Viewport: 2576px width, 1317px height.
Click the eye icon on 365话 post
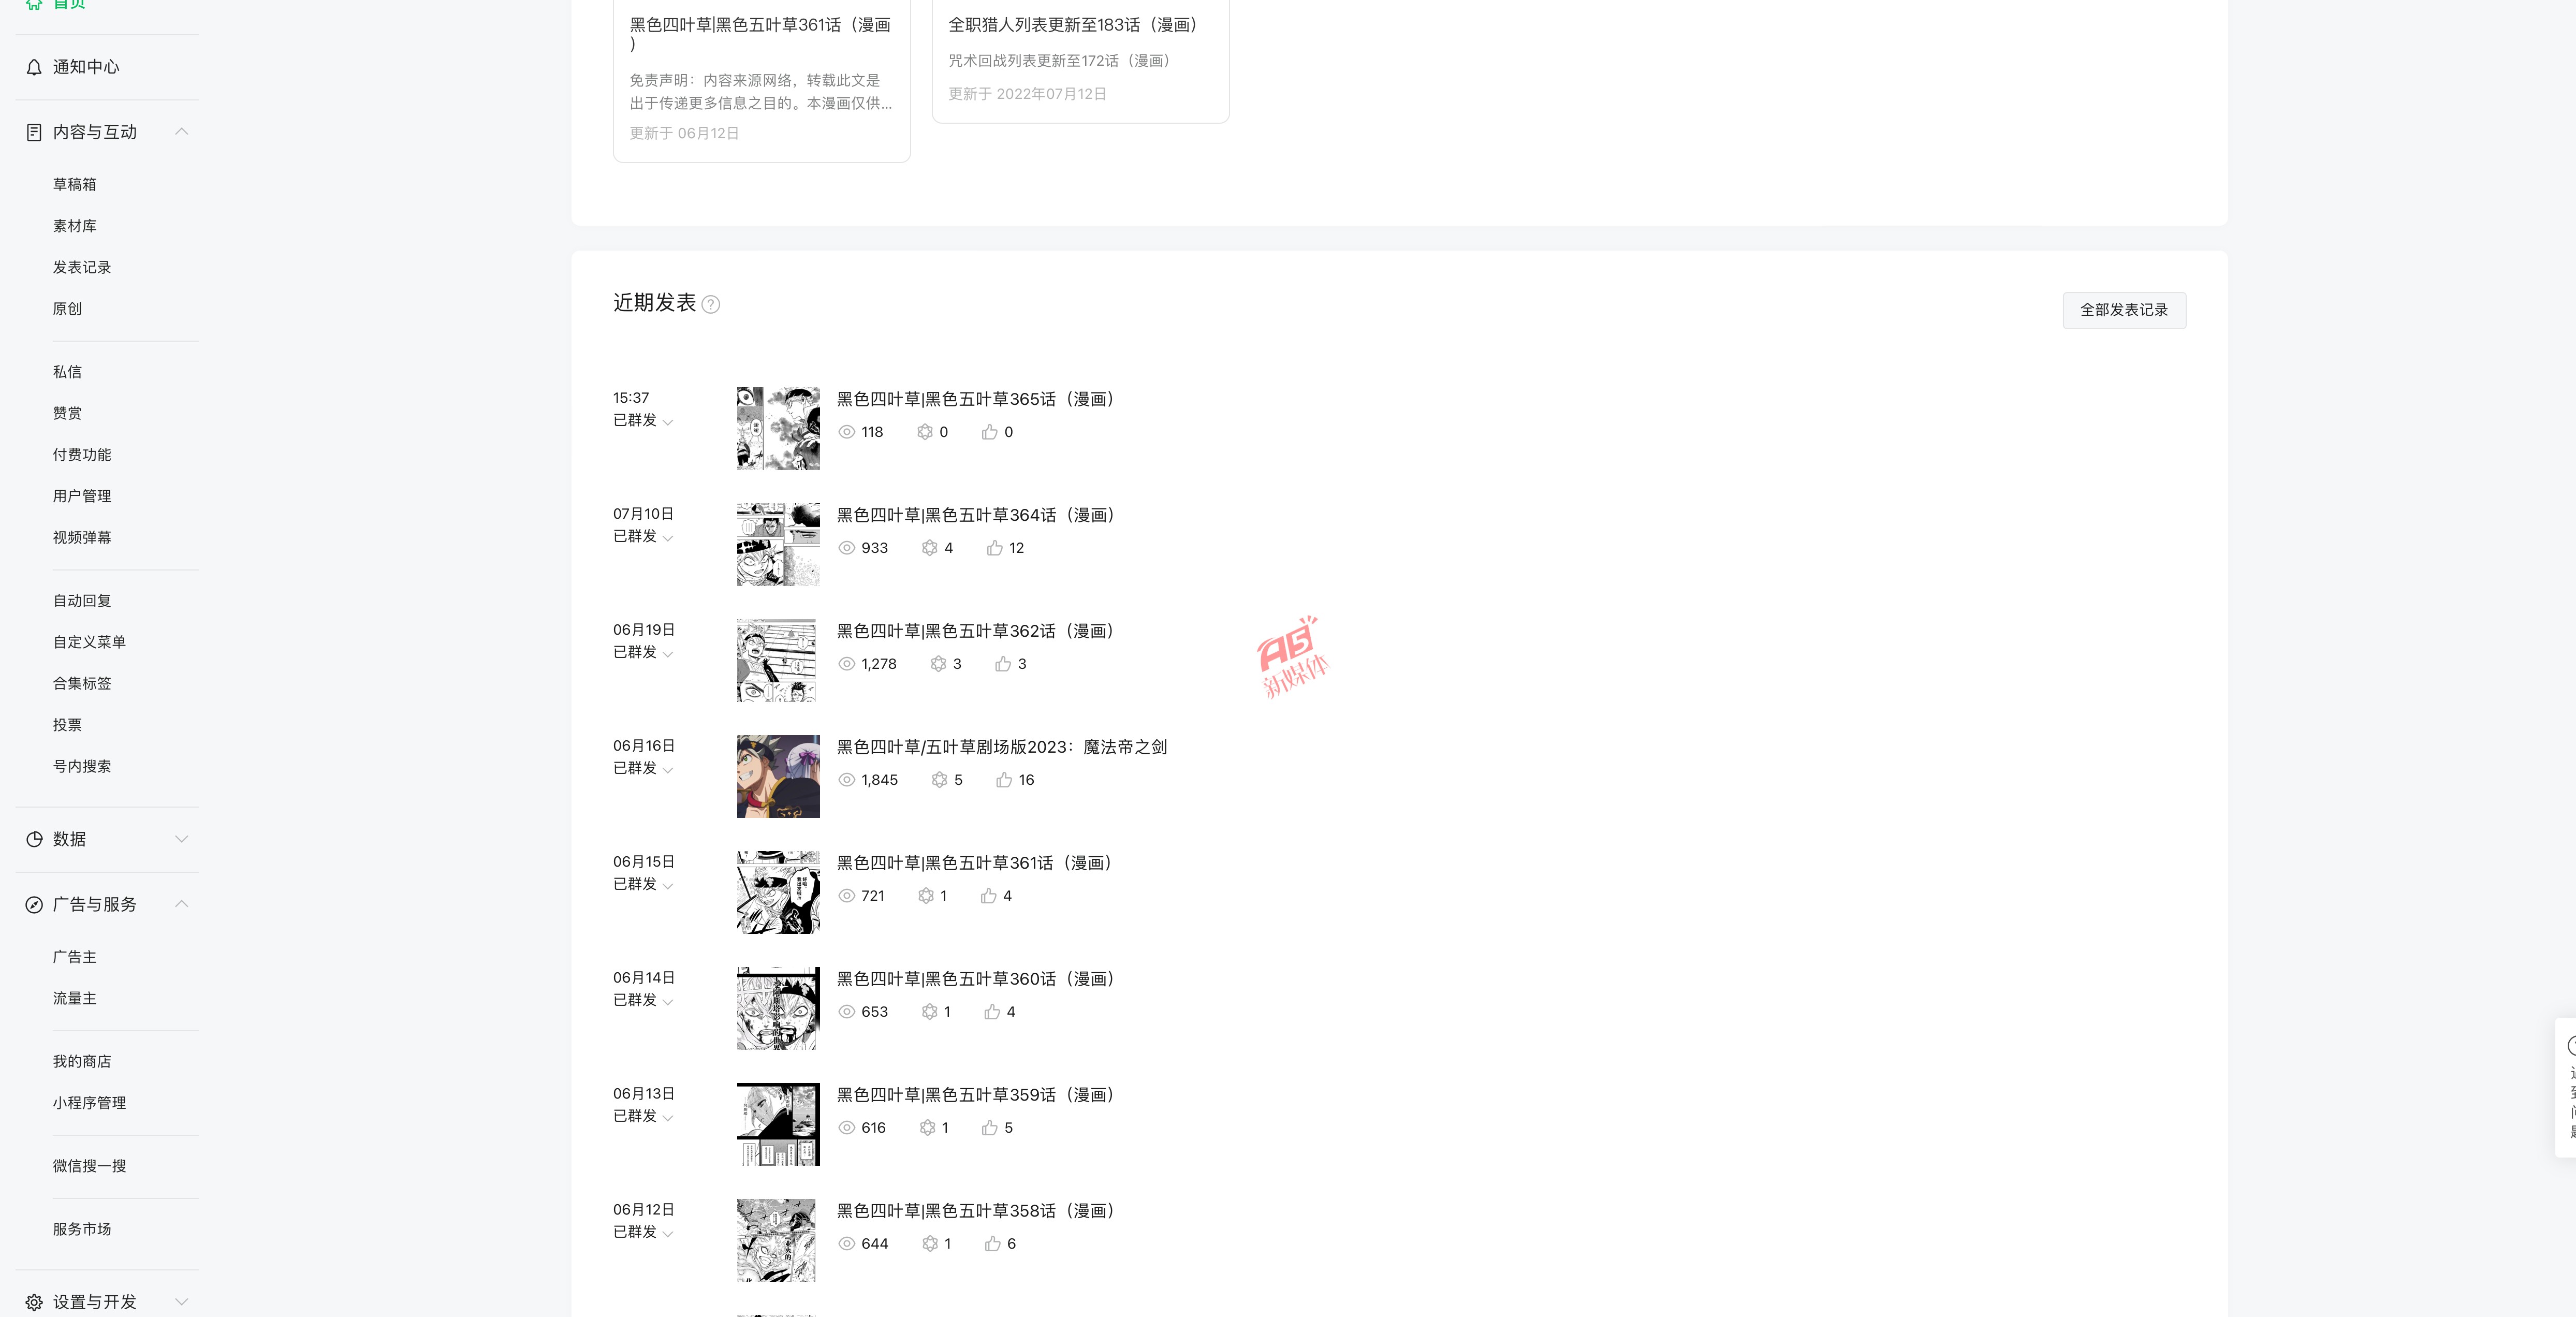click(x=846, y=432)
